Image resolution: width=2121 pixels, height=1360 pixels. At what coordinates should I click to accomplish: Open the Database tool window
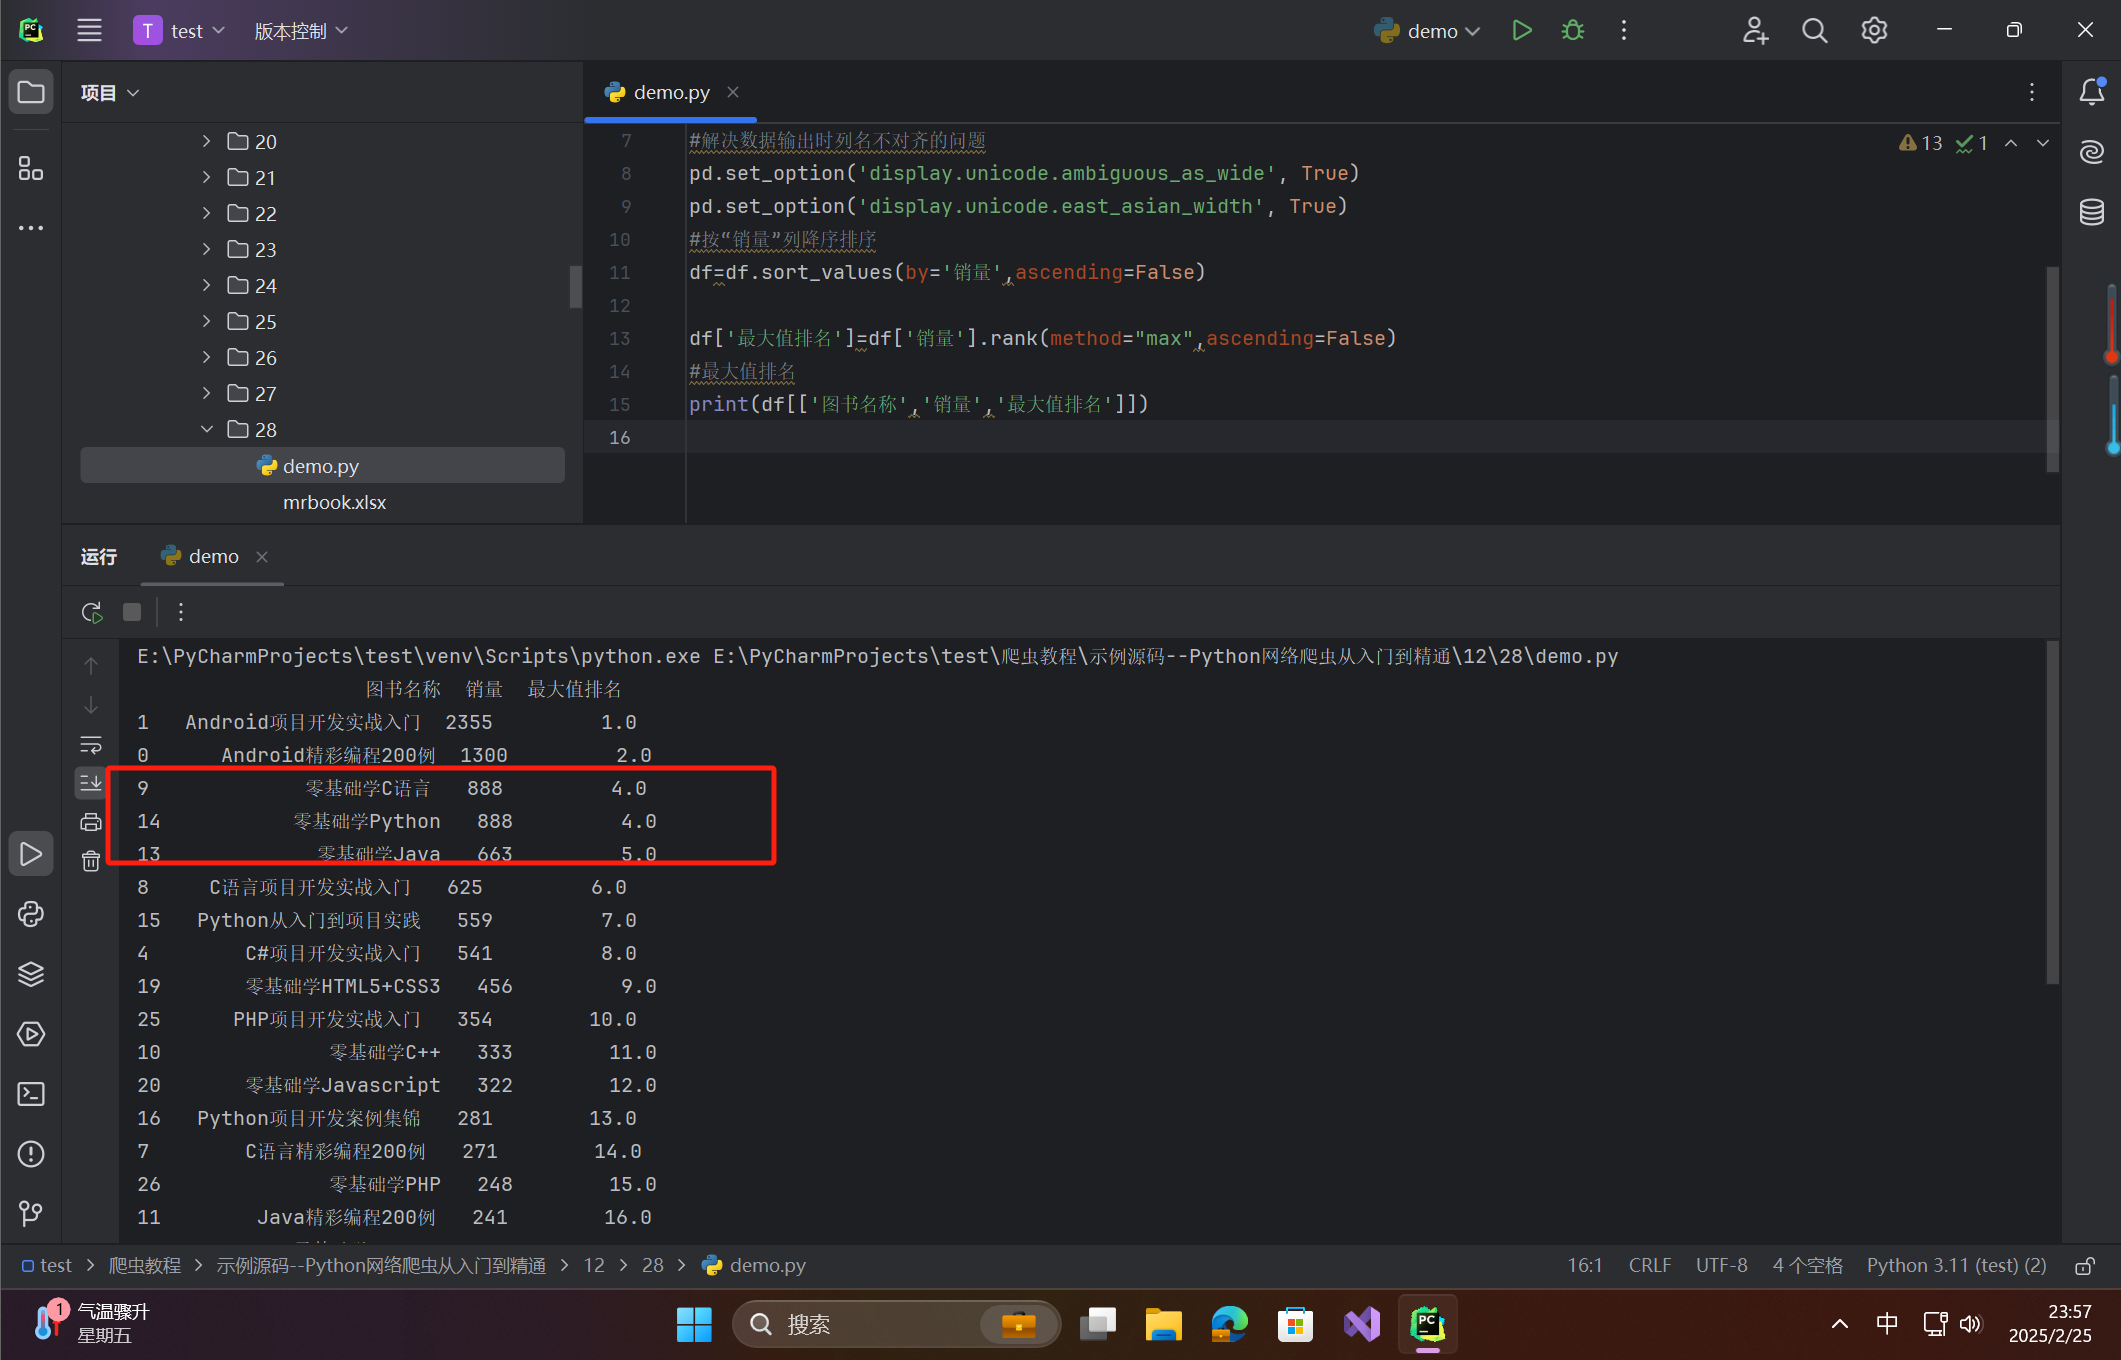[2092, 212]
